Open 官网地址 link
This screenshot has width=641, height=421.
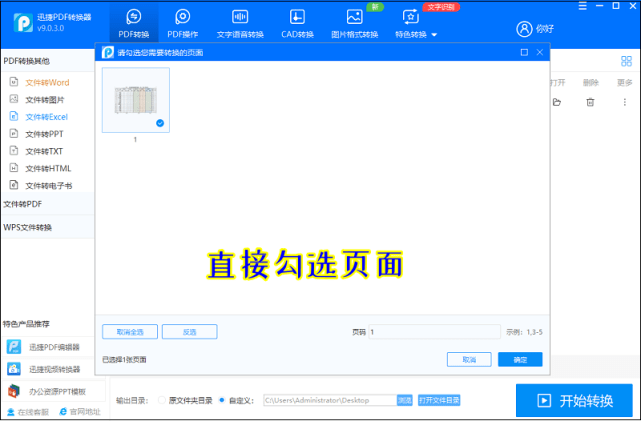[x=80, y=412]
